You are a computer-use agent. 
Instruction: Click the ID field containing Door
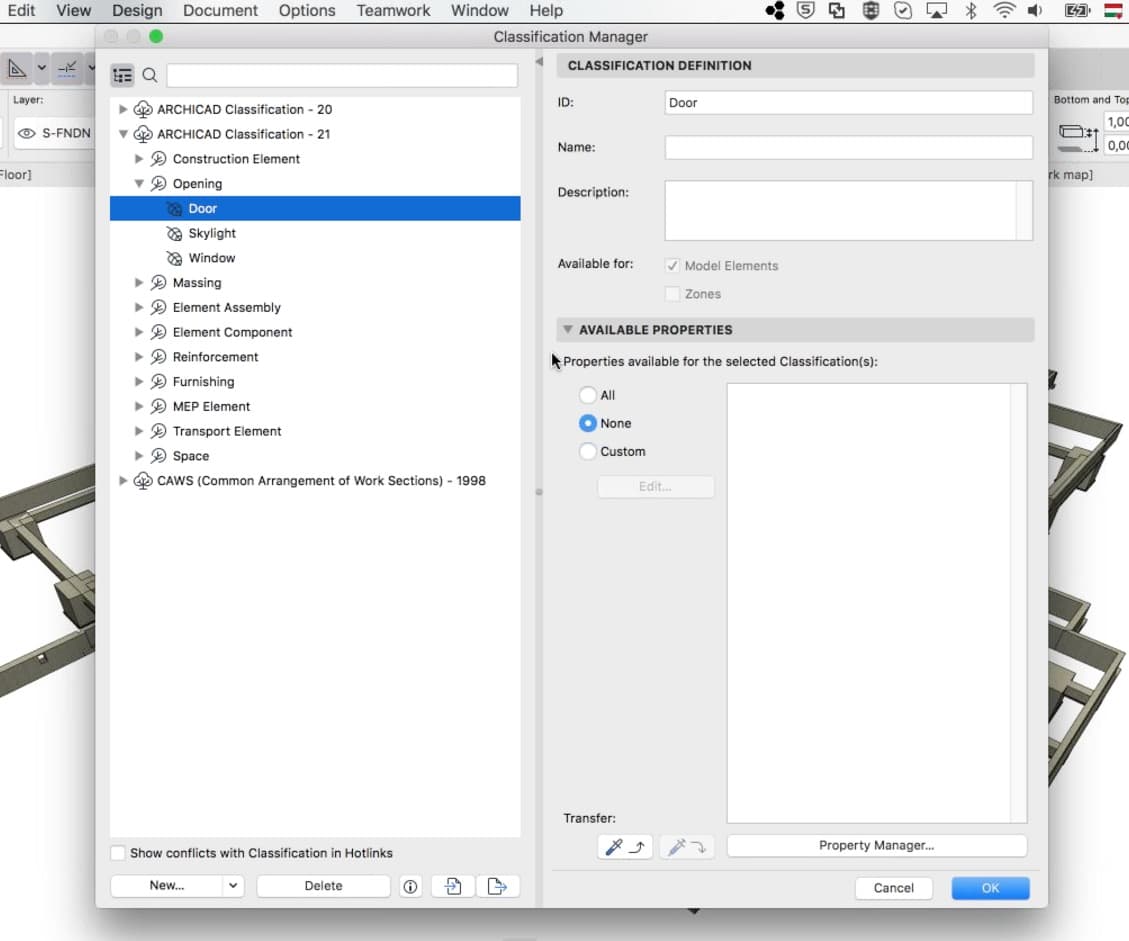point(848,103)
